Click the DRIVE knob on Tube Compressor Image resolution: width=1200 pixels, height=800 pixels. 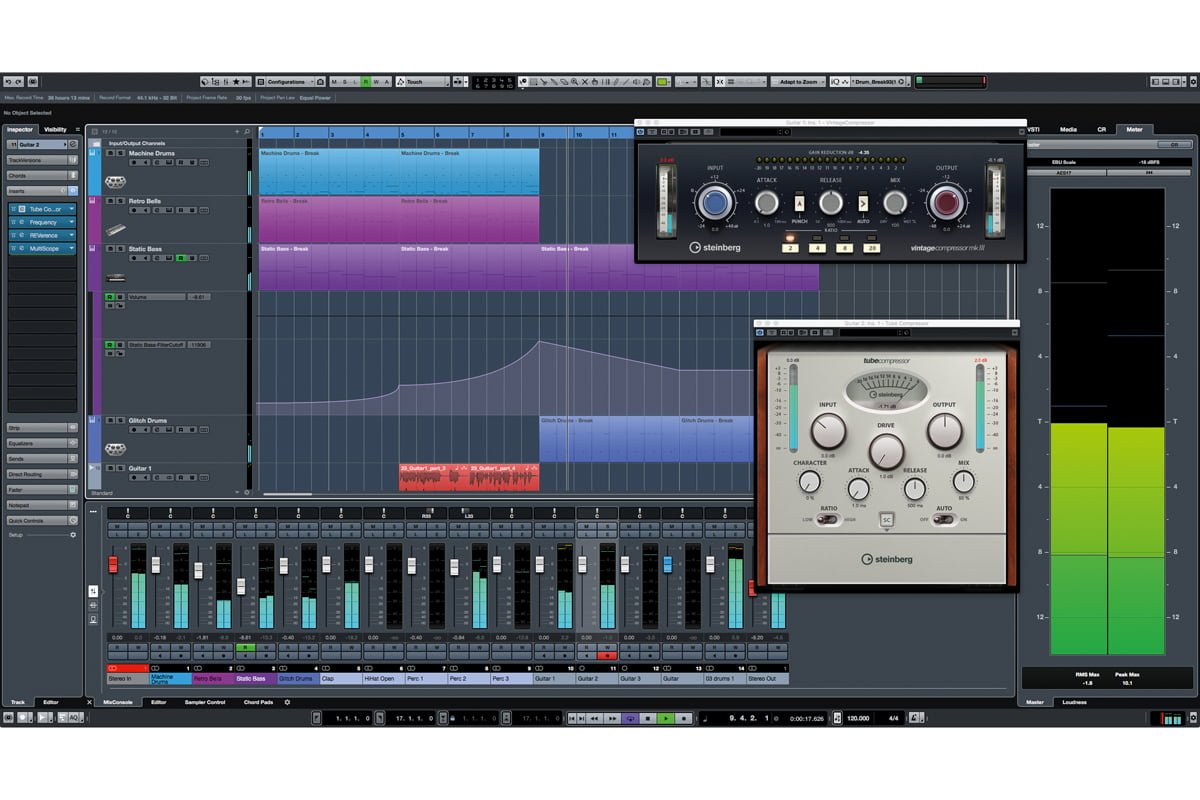coord(886,451)
